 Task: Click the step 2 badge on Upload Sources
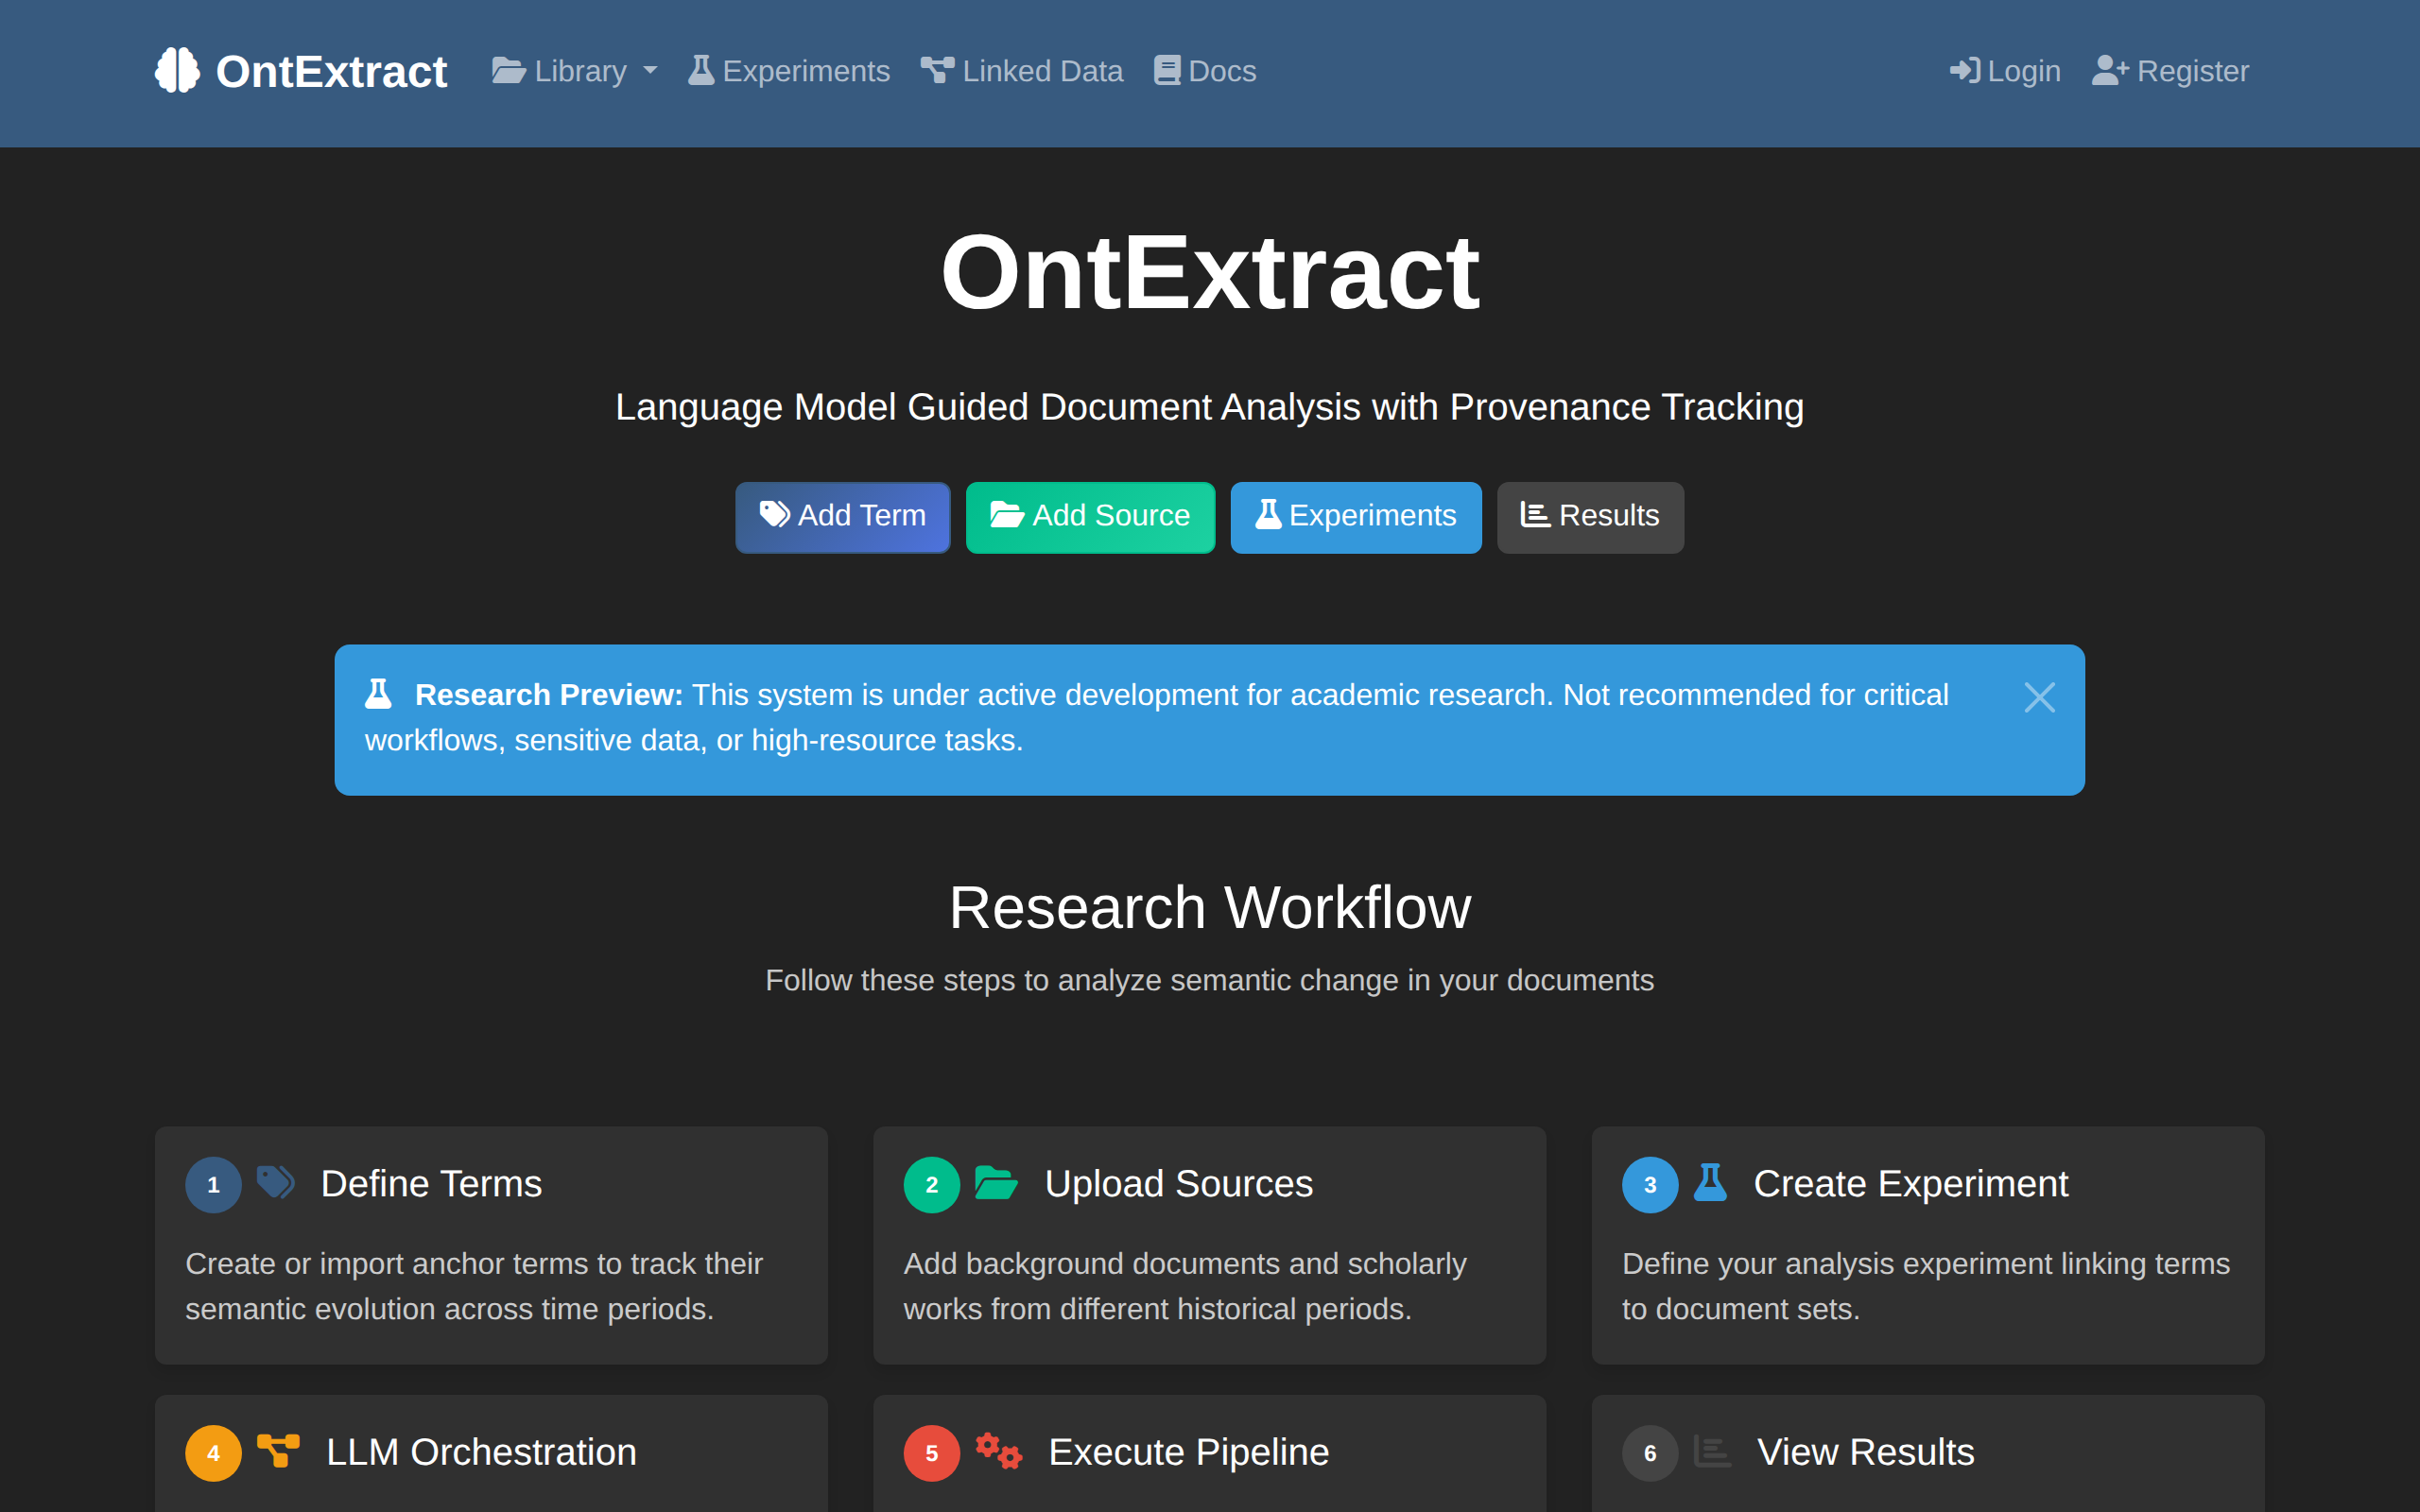tap(931, 1184)
